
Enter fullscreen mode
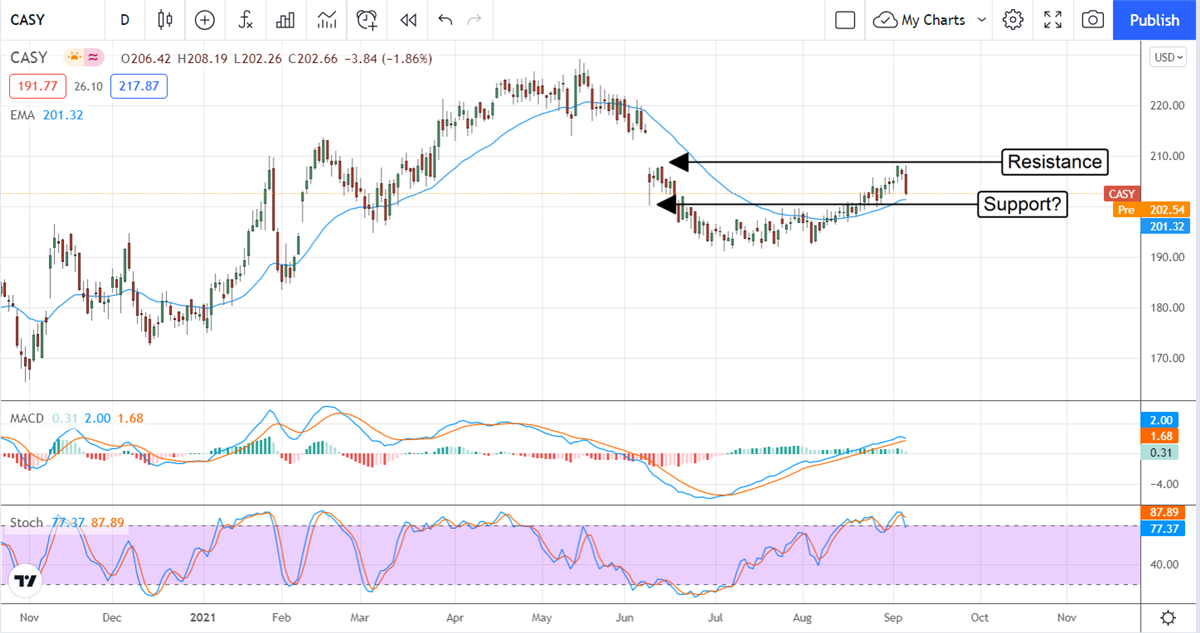tap(1053, 20)
